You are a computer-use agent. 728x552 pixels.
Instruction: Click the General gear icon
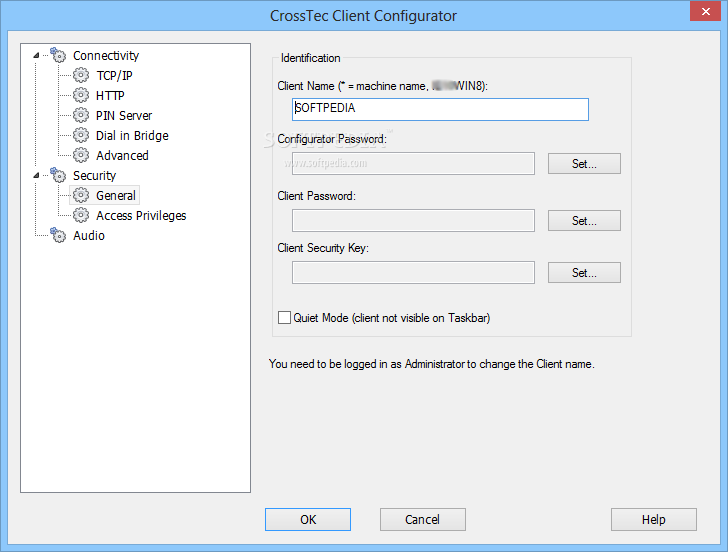(81, 195)
